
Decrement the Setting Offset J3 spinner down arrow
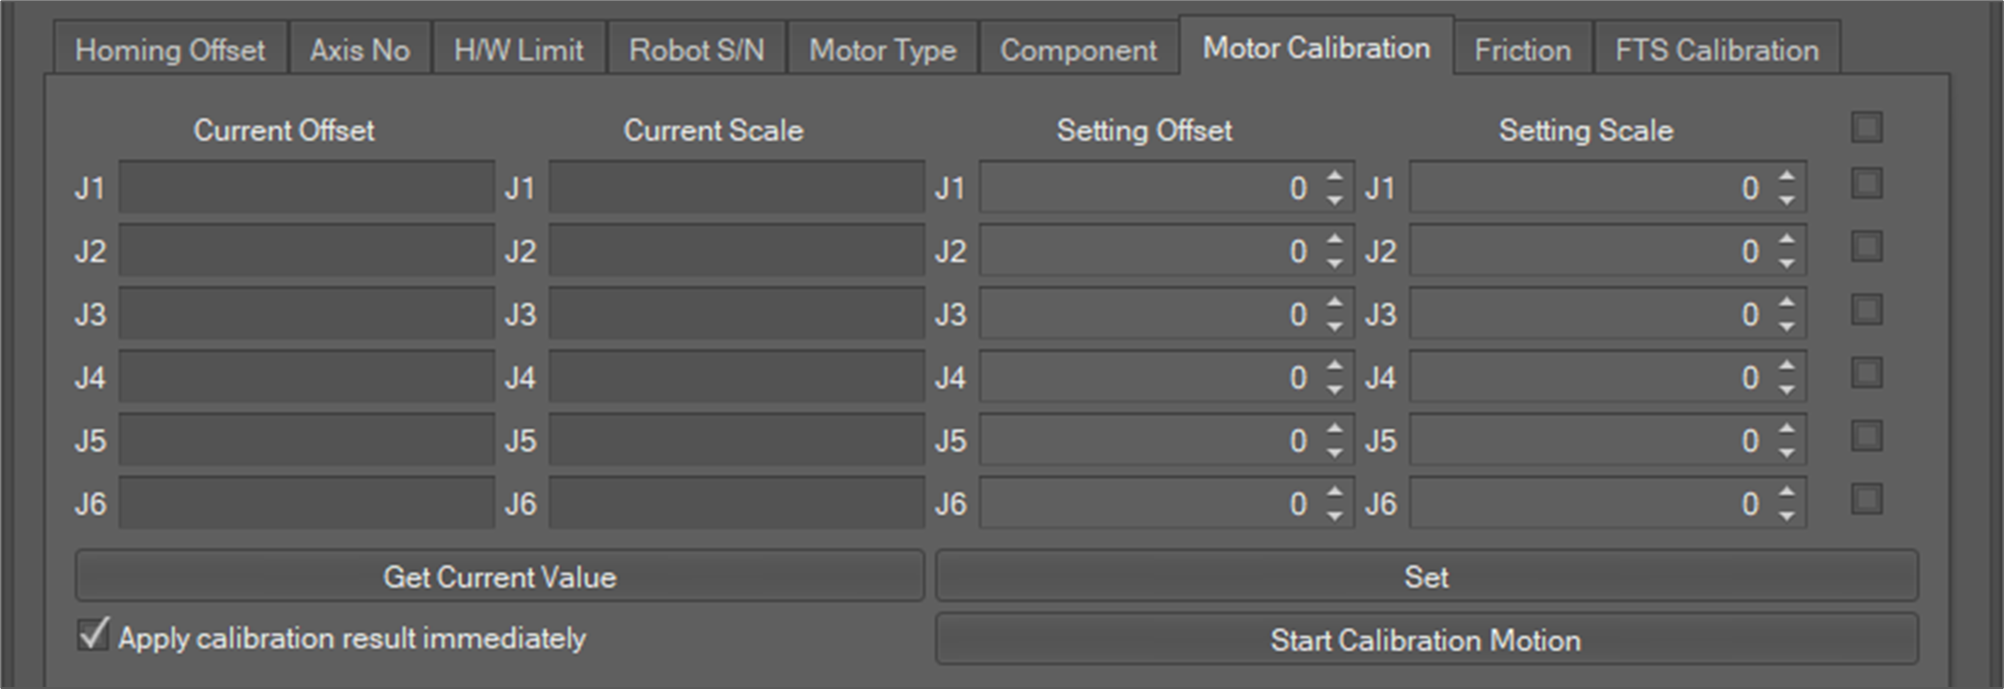pos(1335,327)
